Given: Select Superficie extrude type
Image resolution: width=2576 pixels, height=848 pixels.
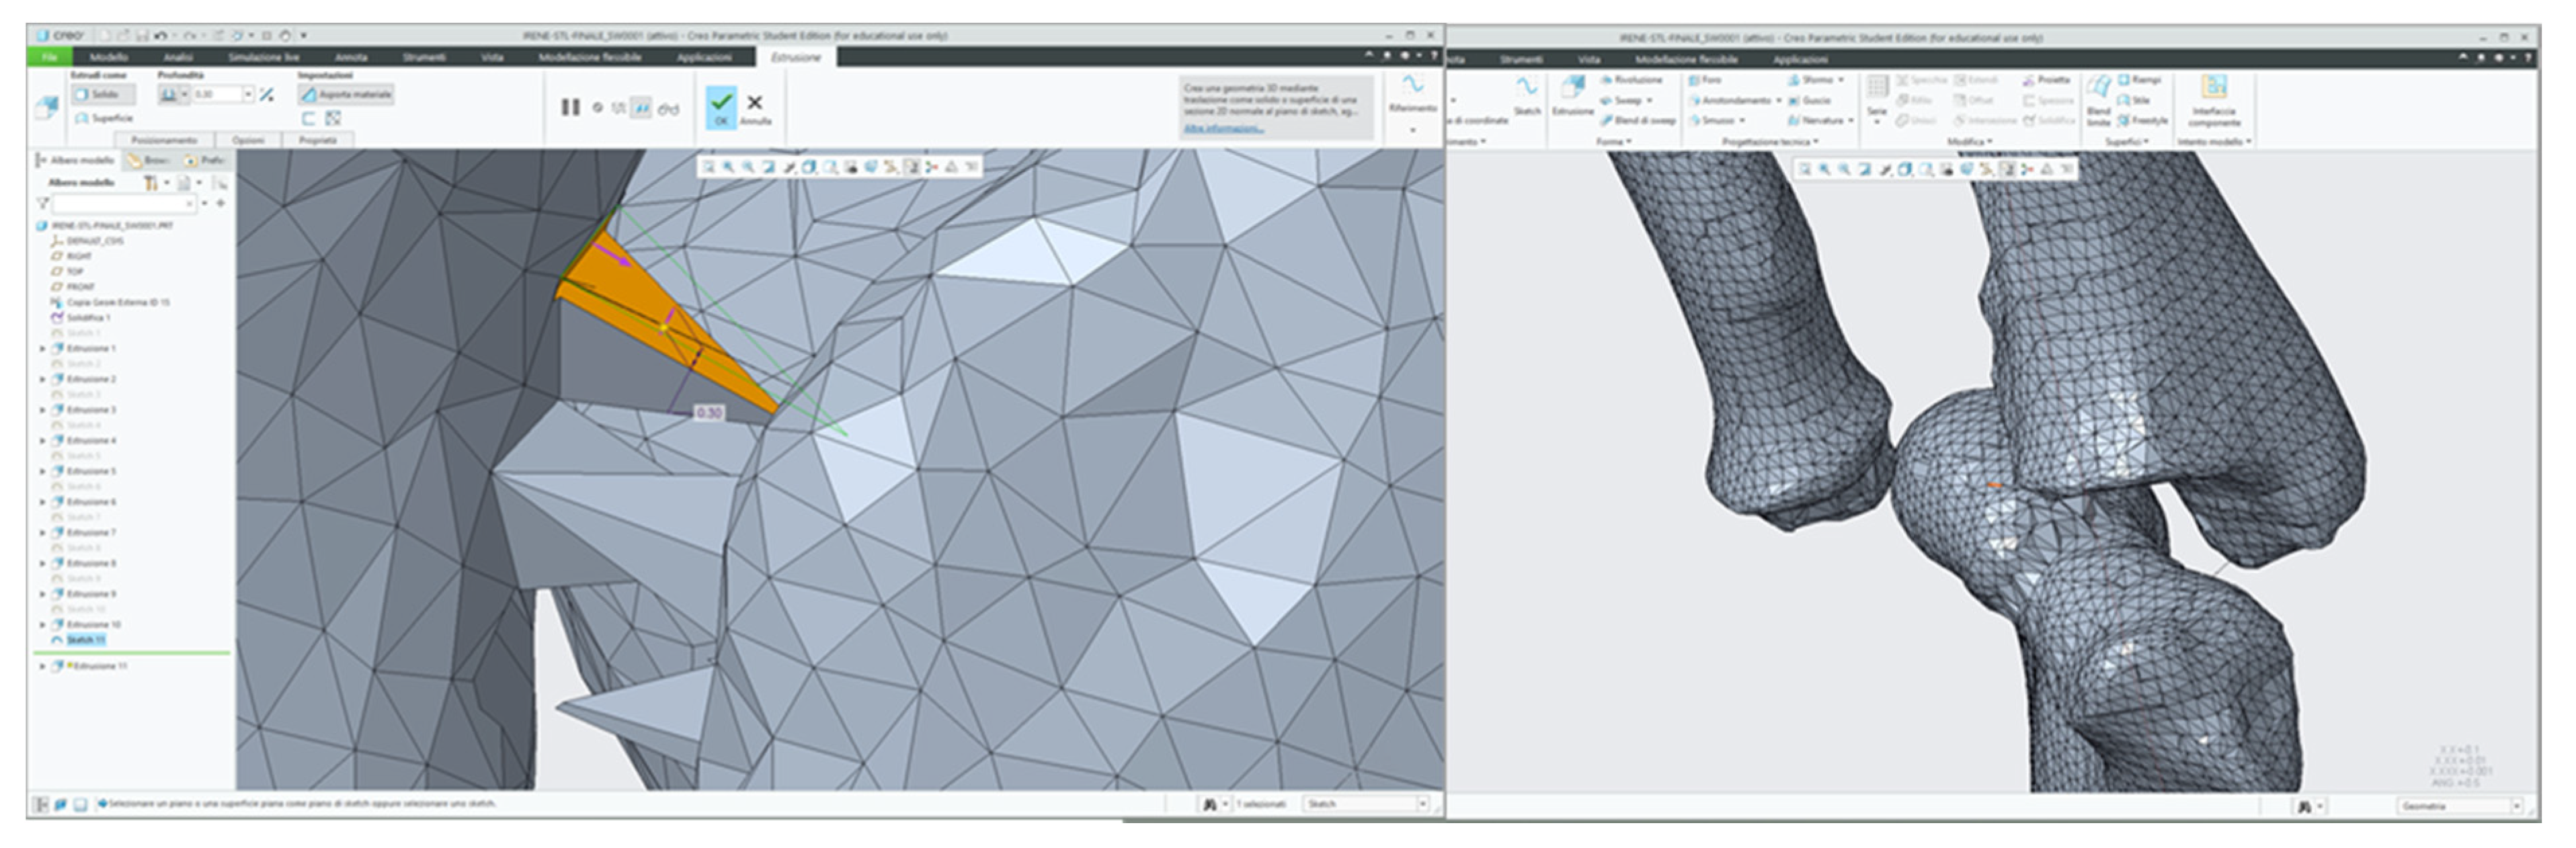Looking at the screenshot, I should [x=104, y=118].
